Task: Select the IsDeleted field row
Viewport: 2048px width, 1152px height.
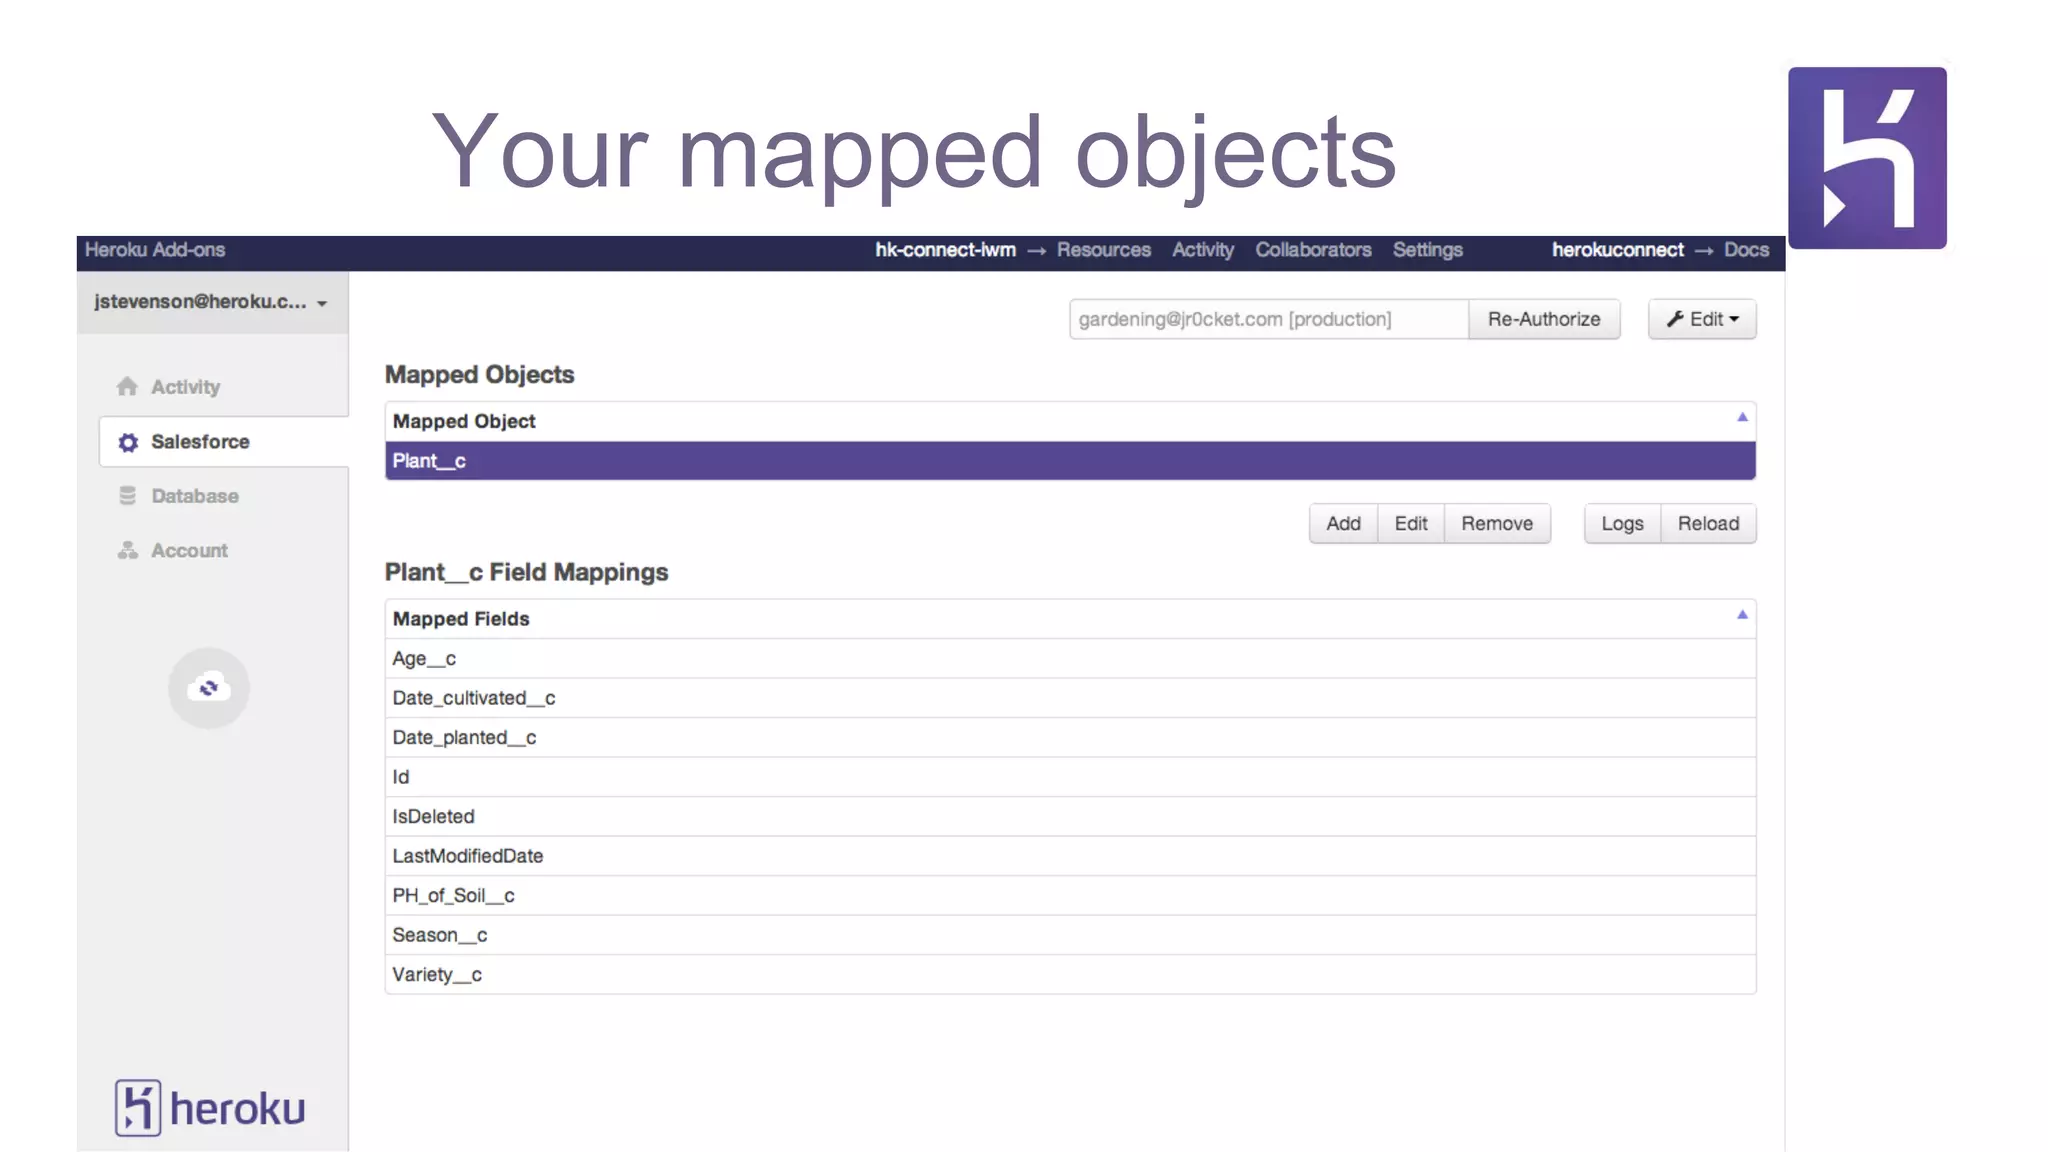Action: (1070, 817)
